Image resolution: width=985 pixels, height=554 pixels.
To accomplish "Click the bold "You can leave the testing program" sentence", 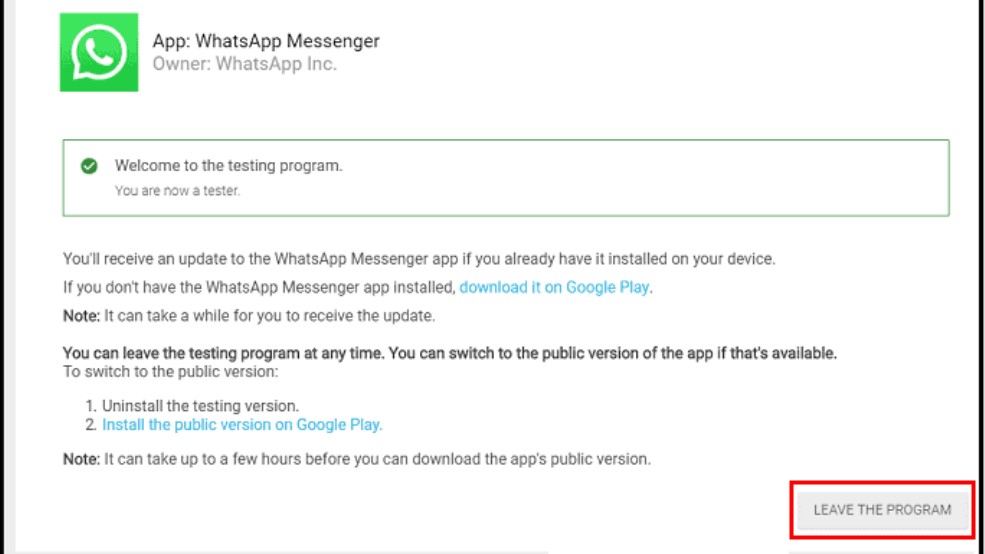I will pyautogui.click(x=450, y=353).
